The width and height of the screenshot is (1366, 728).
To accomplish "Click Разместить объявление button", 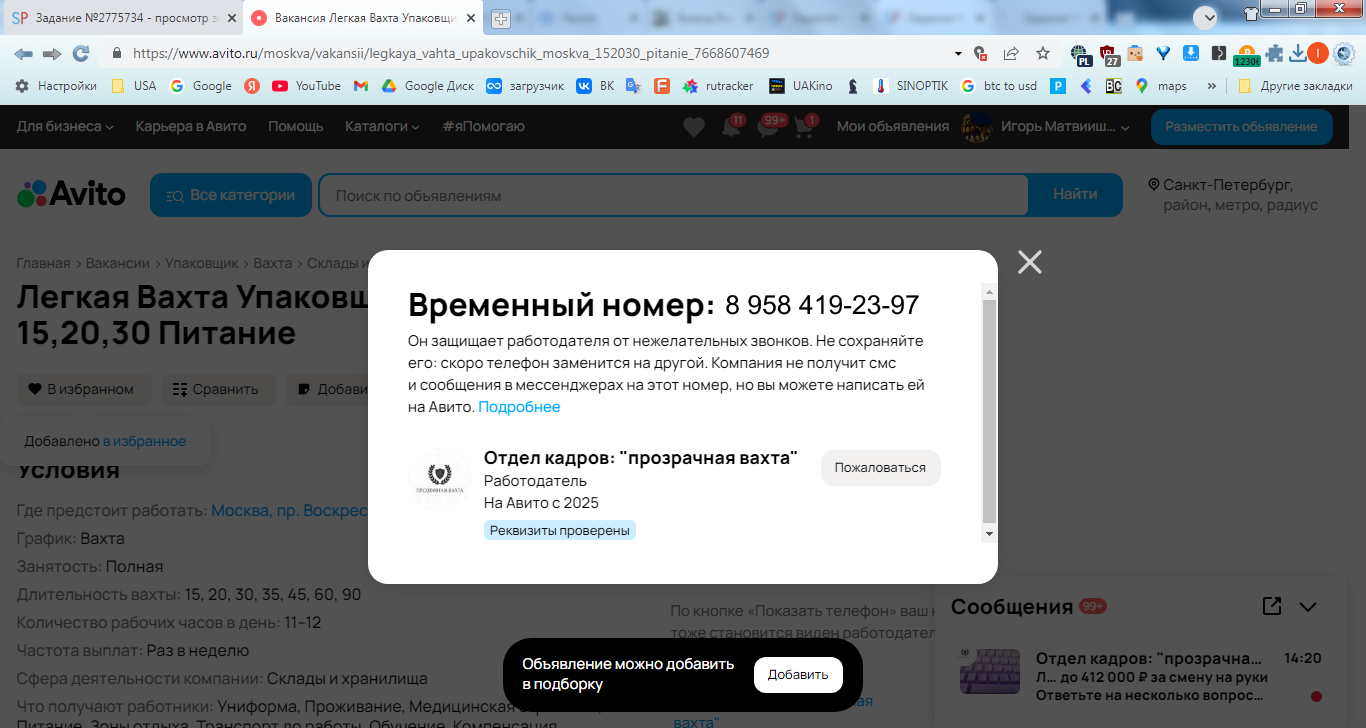I will tap(1241, 127).
